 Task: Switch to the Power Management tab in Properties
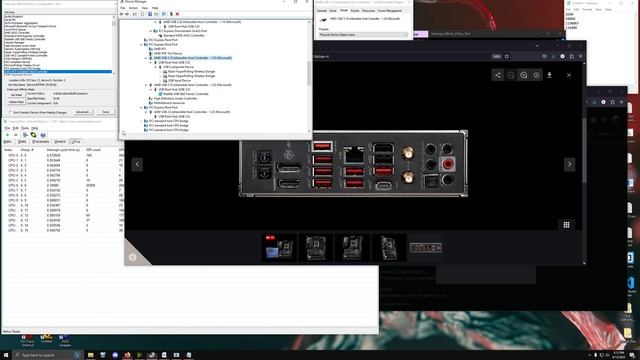click(x=389, y=11)
